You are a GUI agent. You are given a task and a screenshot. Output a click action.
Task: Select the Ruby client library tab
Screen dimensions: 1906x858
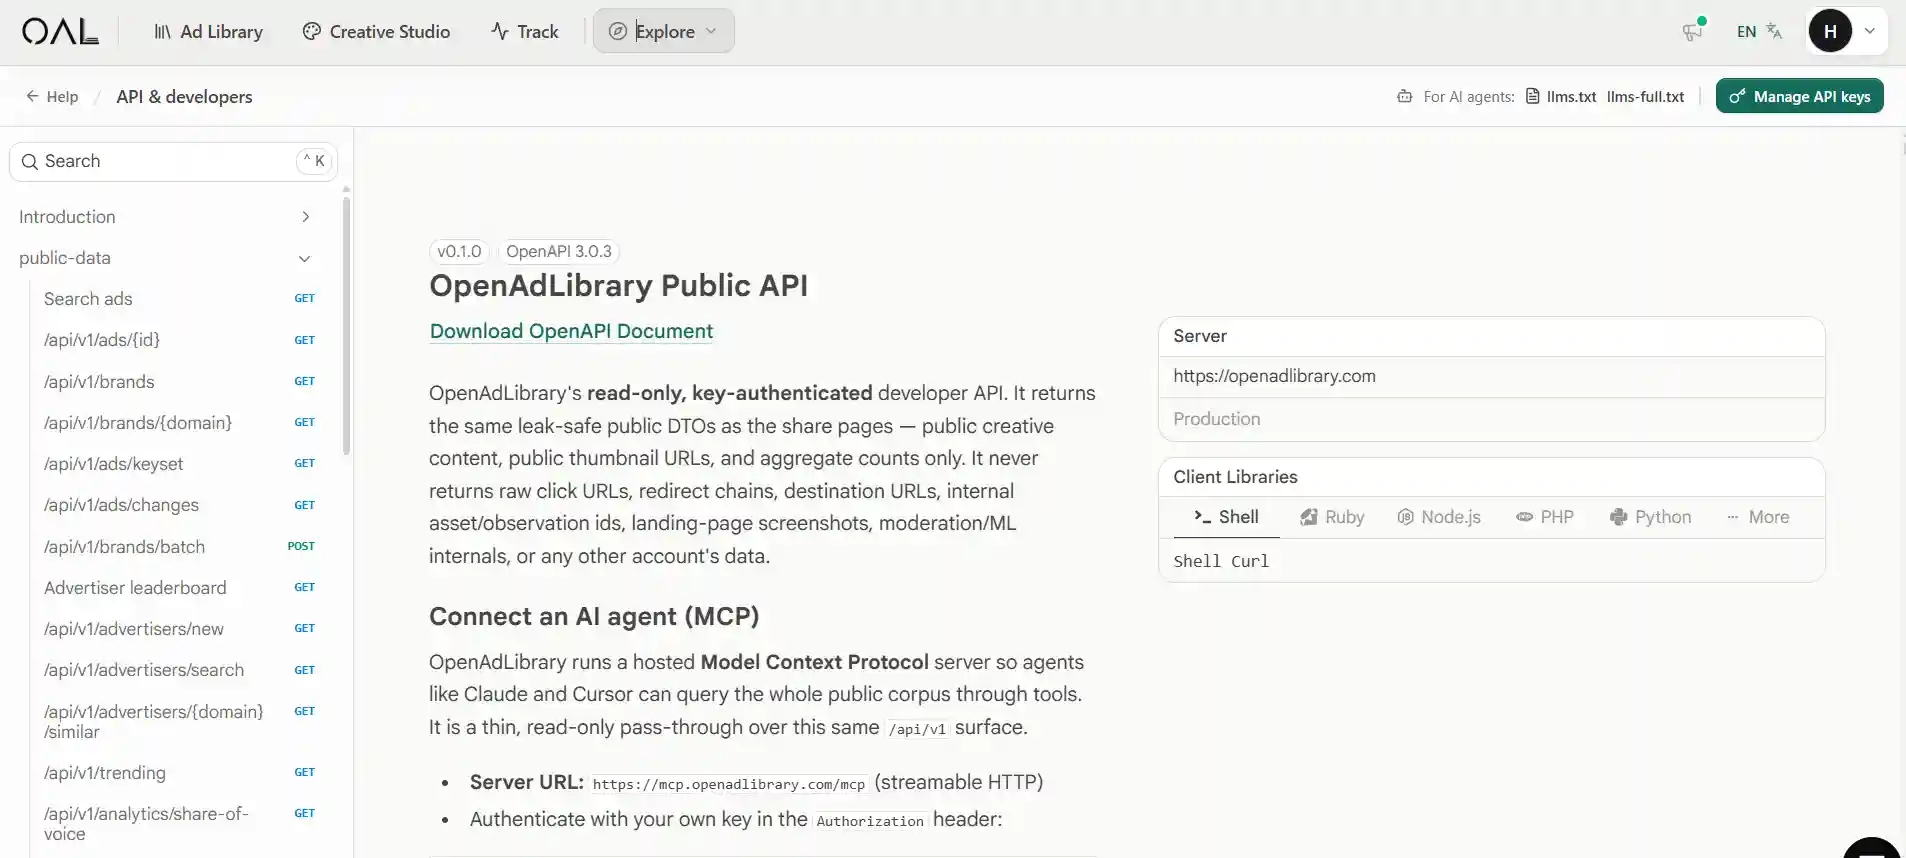tap(1332, 517)
